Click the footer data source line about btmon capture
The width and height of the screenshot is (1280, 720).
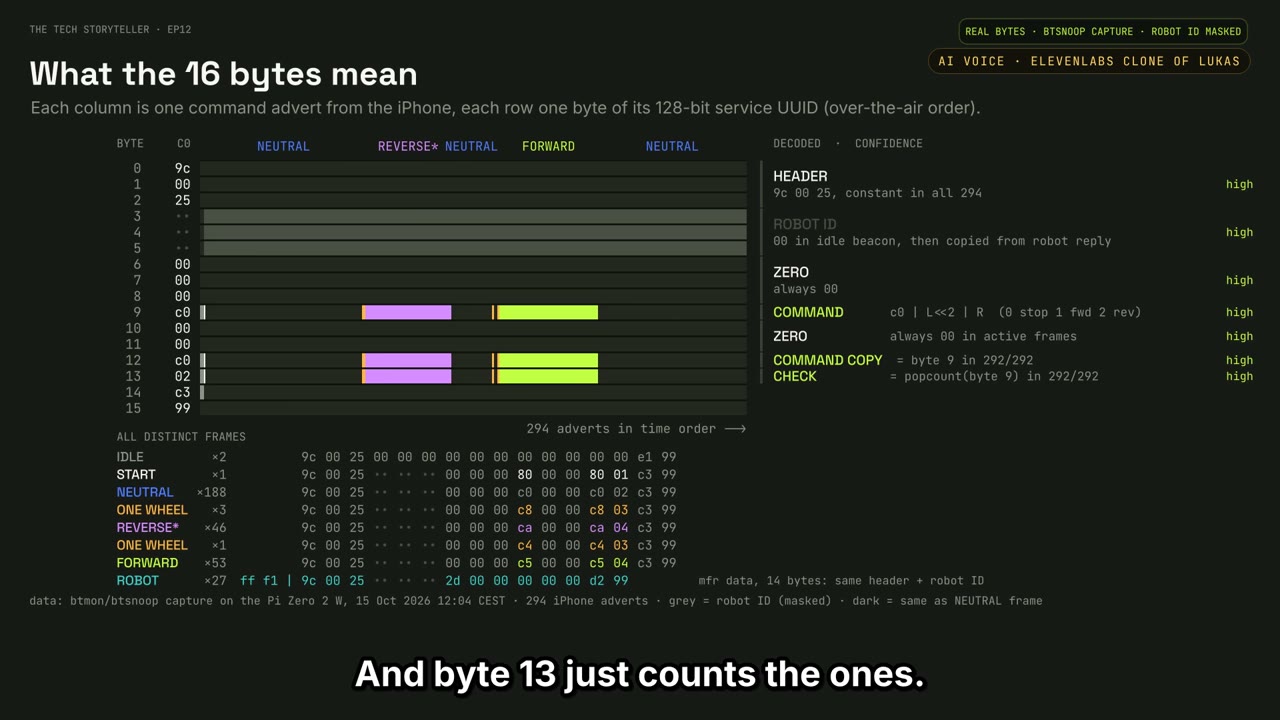(x=536, y=601)
